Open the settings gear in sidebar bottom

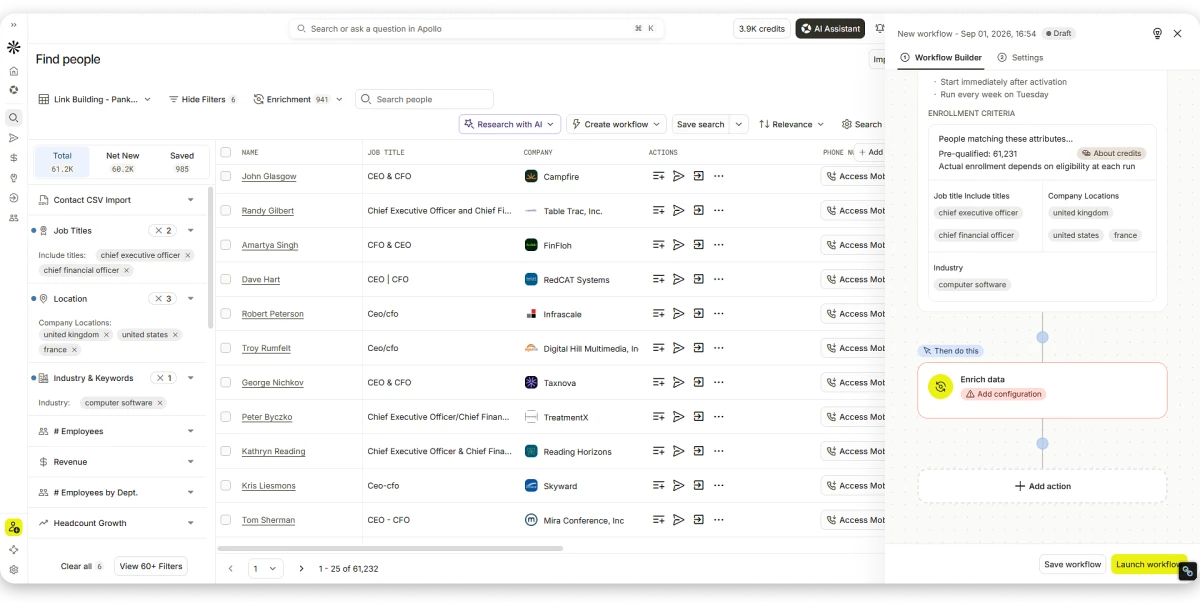click(x=13, y=570)
